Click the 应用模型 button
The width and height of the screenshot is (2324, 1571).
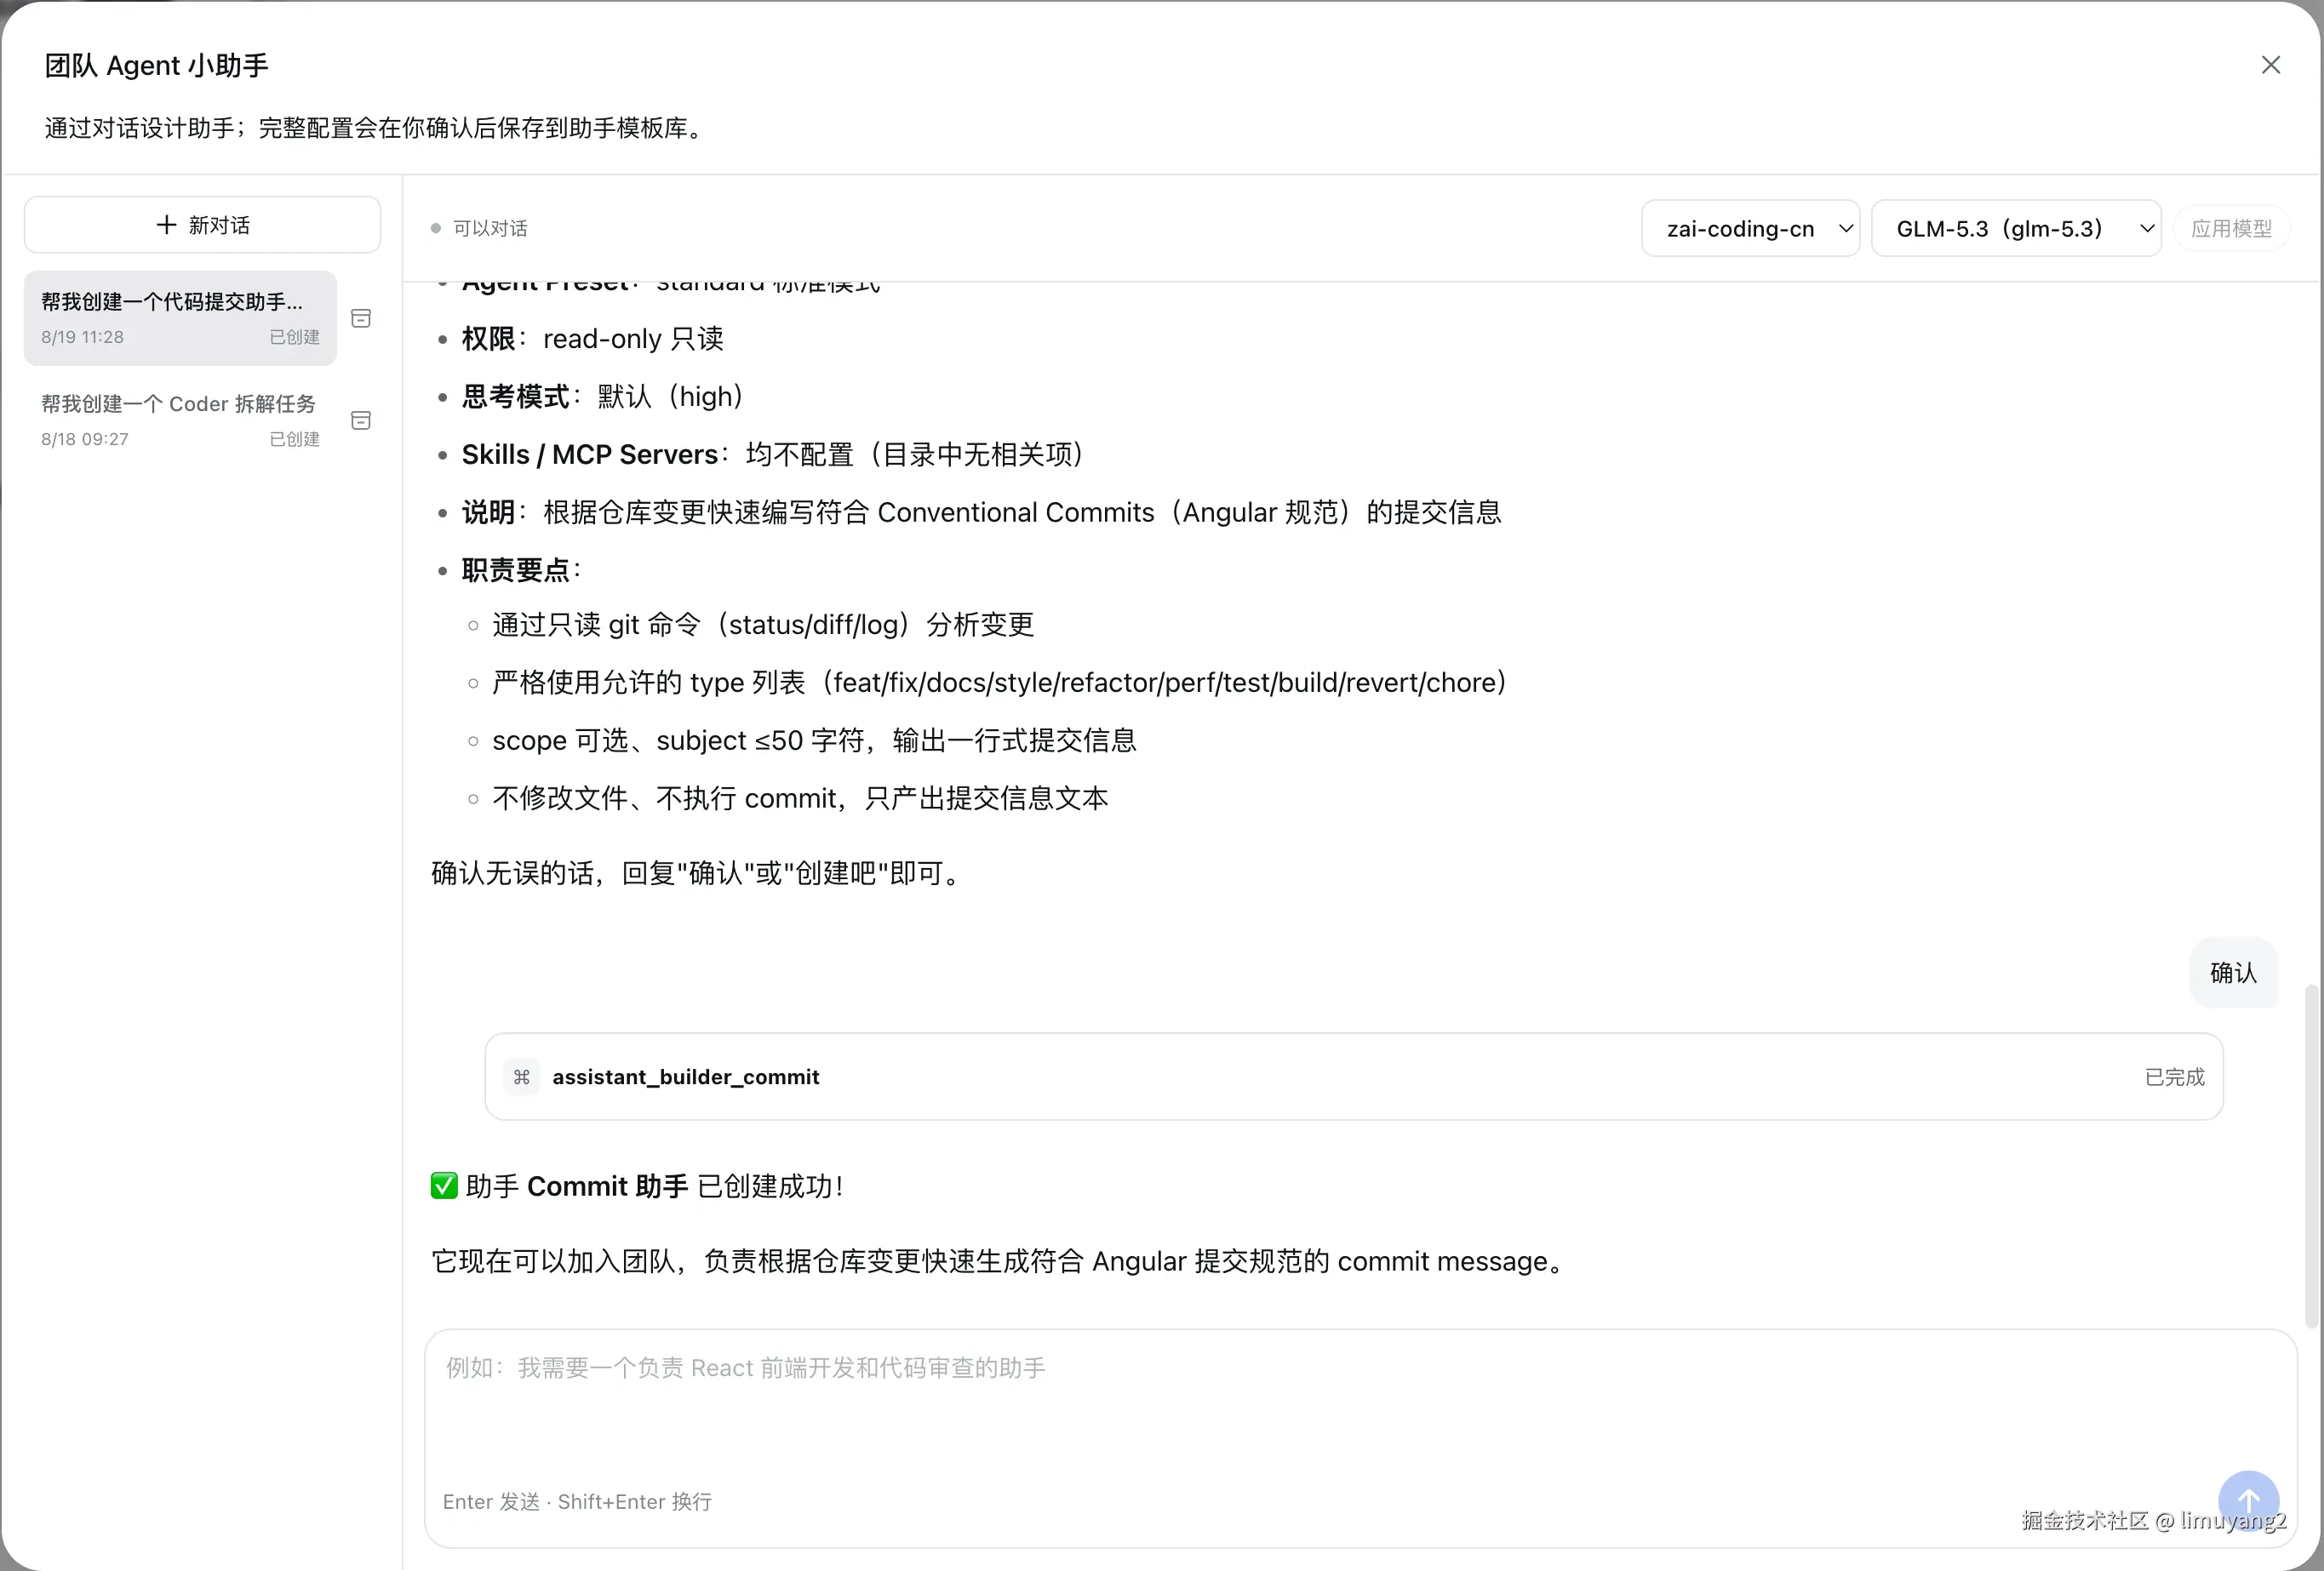(2232, 228)
